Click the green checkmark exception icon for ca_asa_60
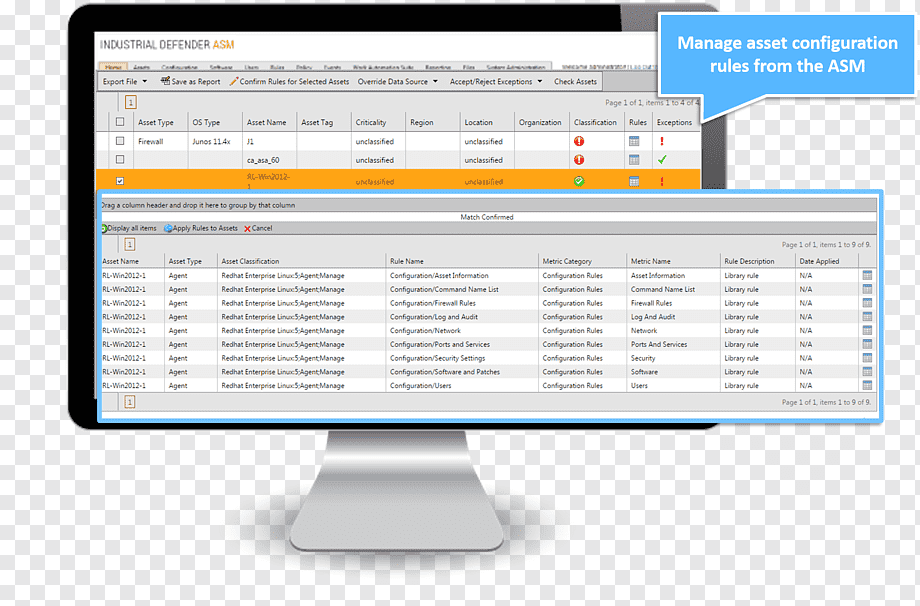 coord(662,160)
